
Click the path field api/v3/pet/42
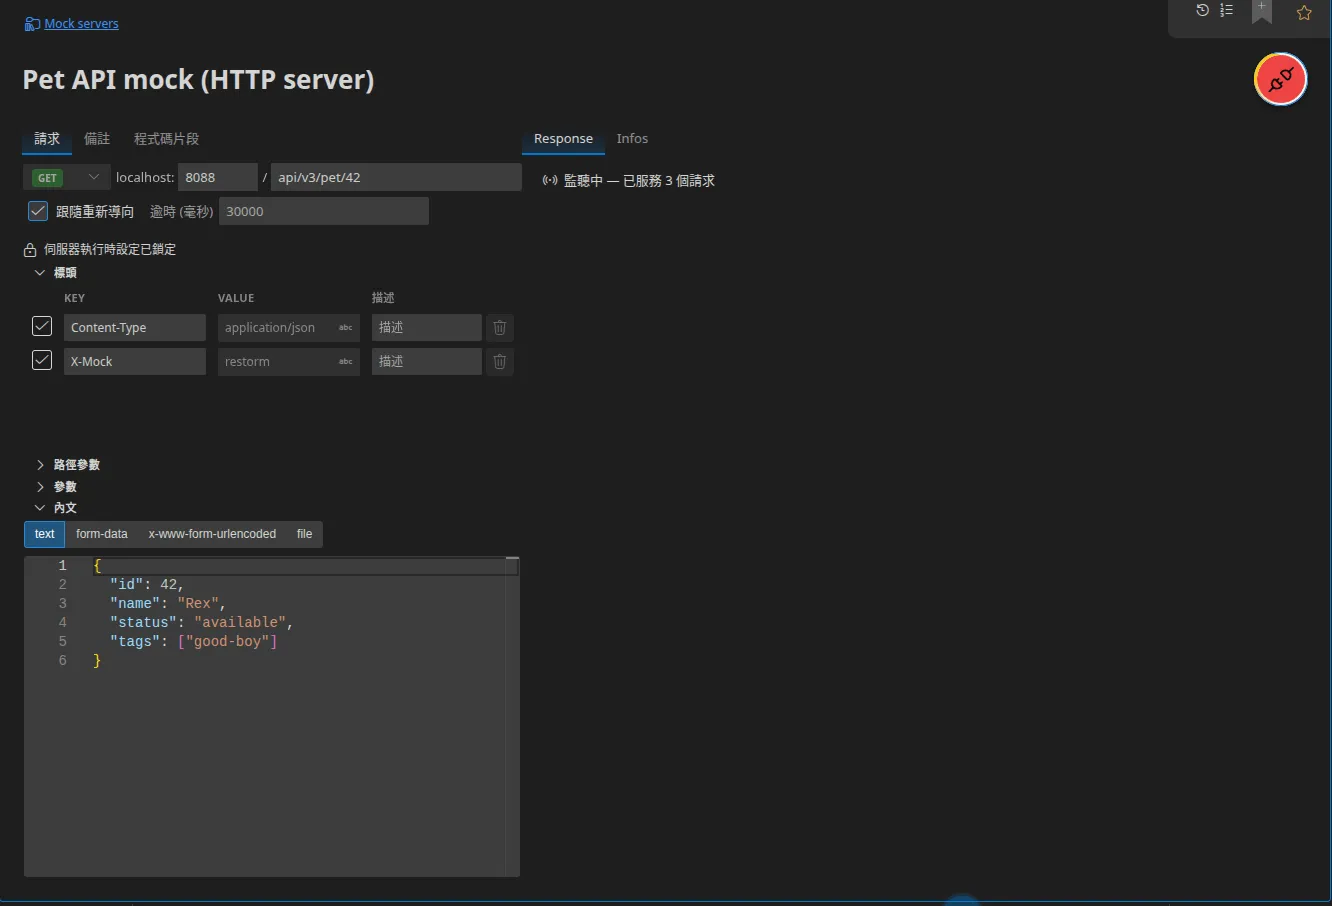[x=396, y=177]
